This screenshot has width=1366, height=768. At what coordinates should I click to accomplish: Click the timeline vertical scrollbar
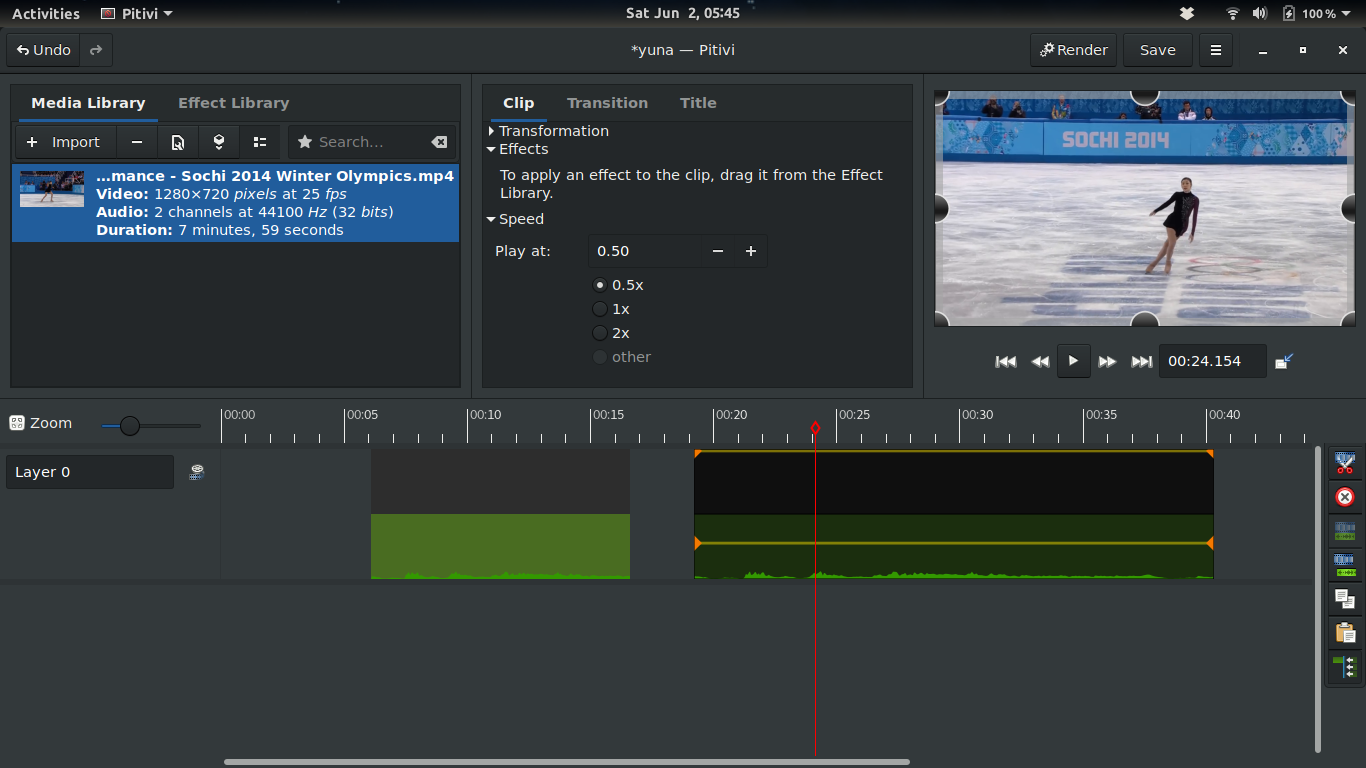point(1318,599)
